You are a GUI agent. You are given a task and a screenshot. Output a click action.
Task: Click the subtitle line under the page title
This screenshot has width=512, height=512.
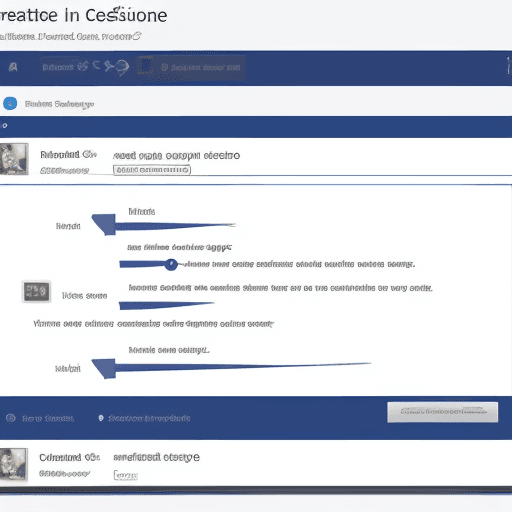[x=70, y=36]
